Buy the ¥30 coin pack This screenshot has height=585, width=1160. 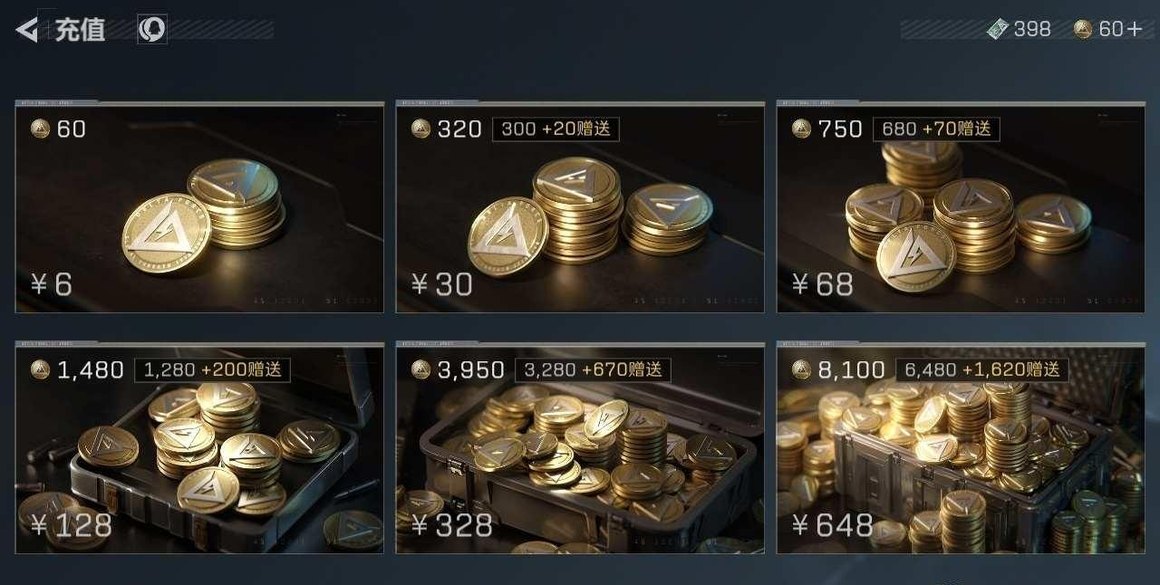pyautogui.click(x=442, y=284)
